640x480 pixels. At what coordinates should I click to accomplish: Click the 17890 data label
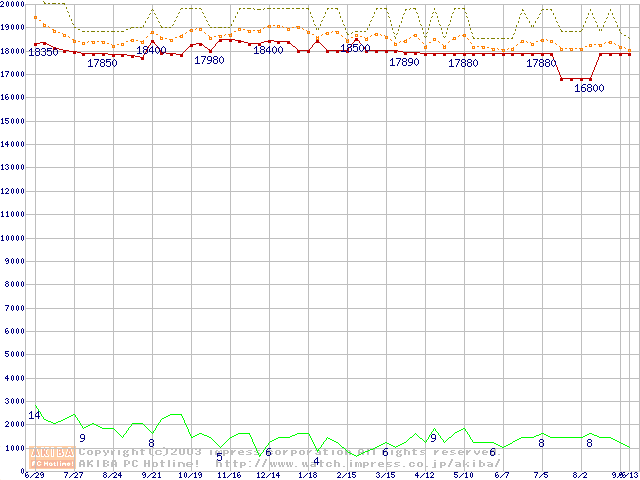[404, 62]
